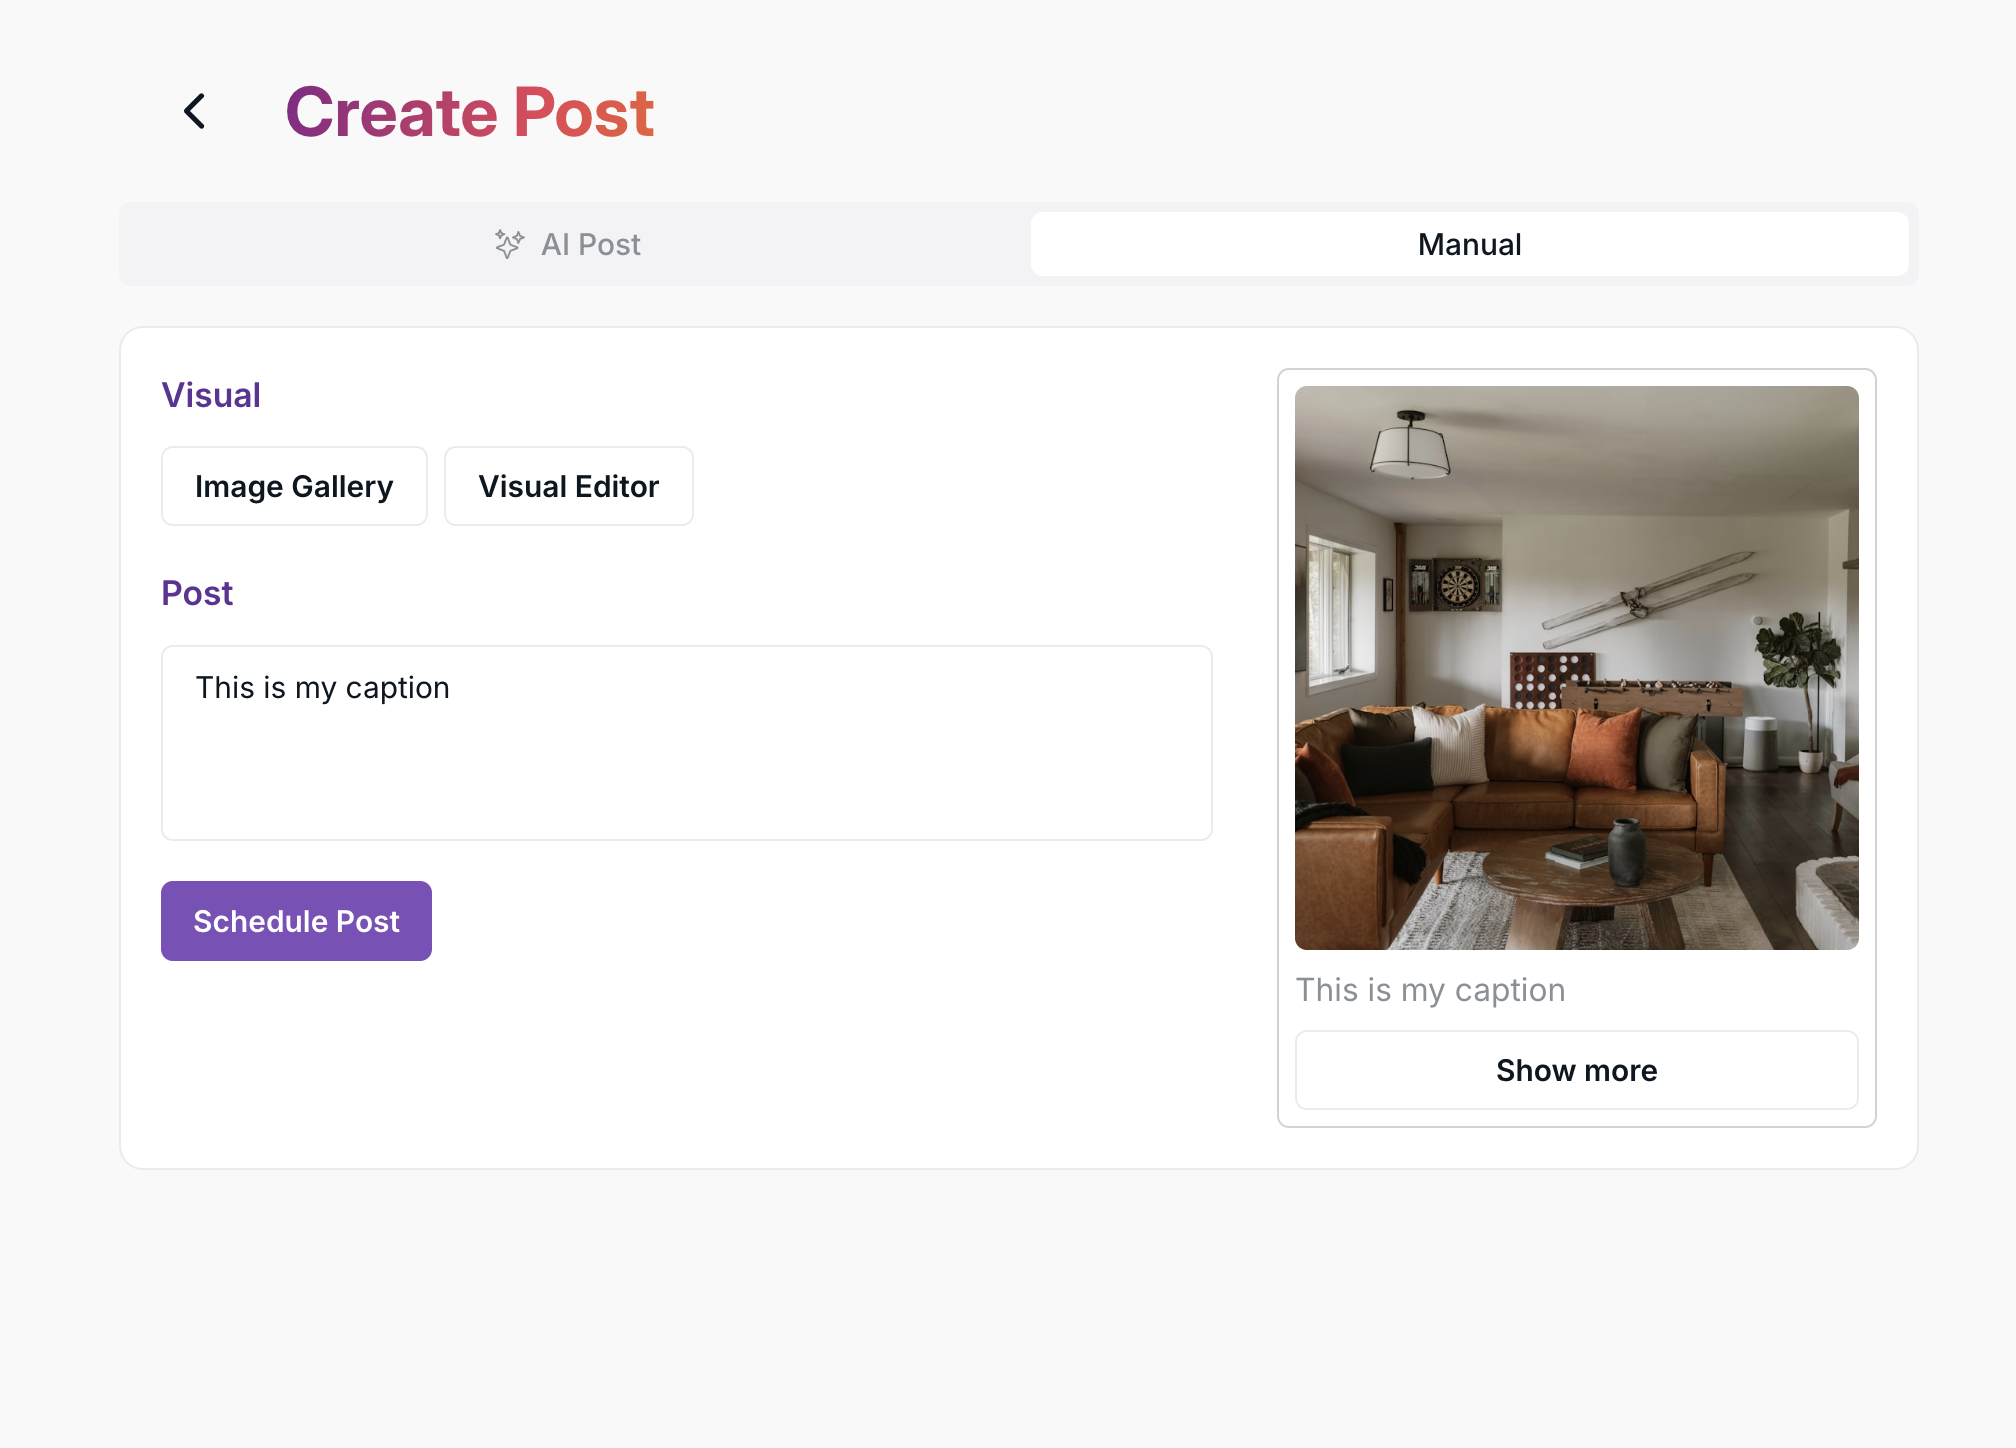Select the Manual tab
This screenshot has width=2016, height=1448.
[x=1468, y=244]
